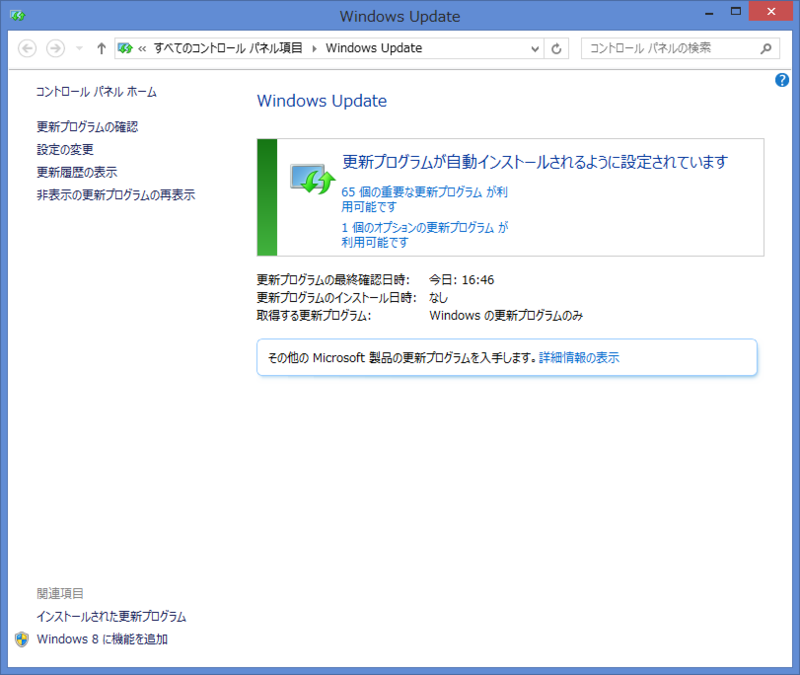Open the blue Help question mark
Image resolution: width=800 pixels, height=675 pixels.
[x=782, y=80]
